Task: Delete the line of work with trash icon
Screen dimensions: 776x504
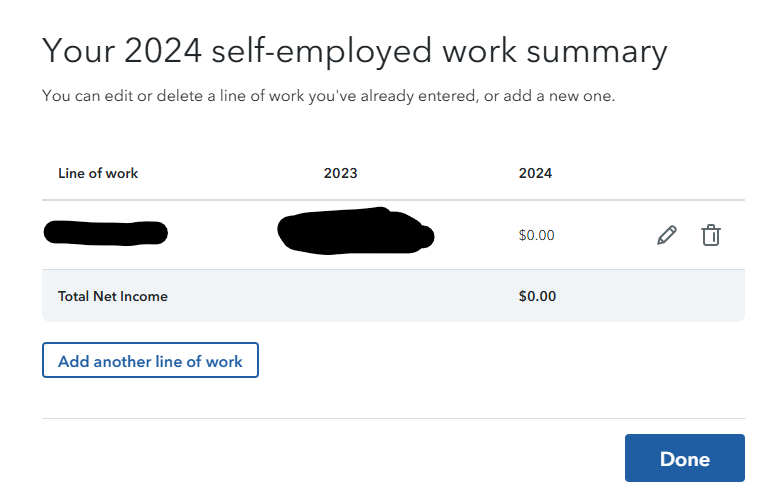Action: coord(711,235)
